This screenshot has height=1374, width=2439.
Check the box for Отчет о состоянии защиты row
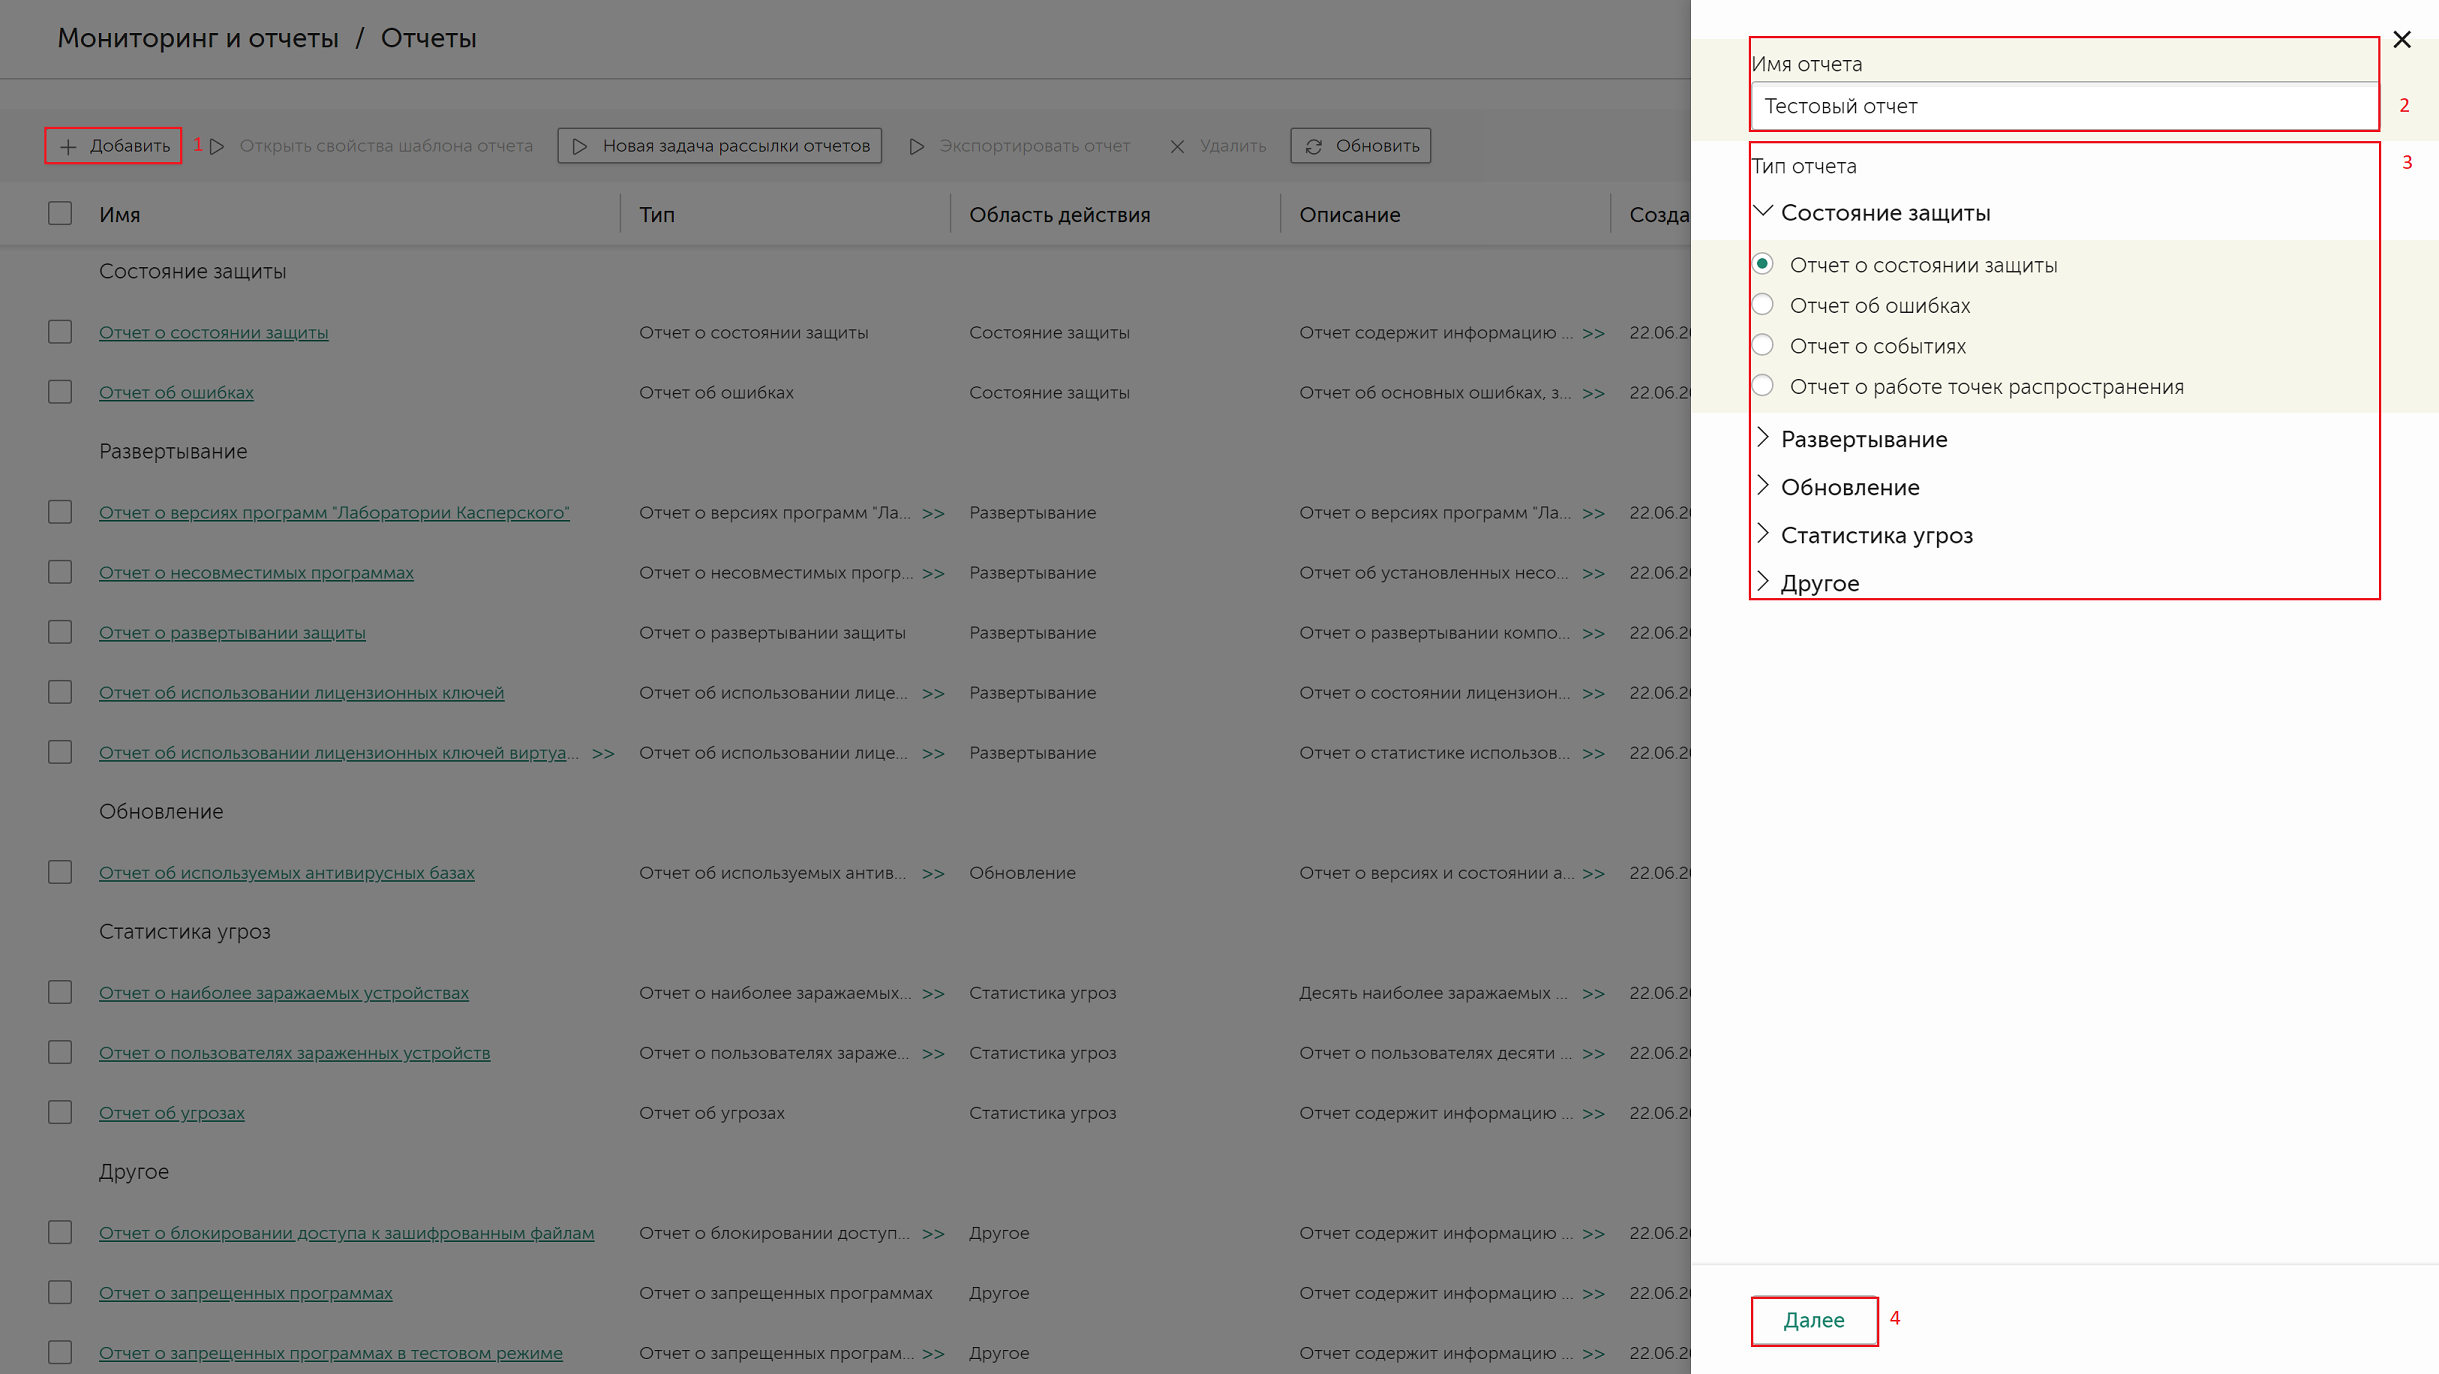[60, 332]
